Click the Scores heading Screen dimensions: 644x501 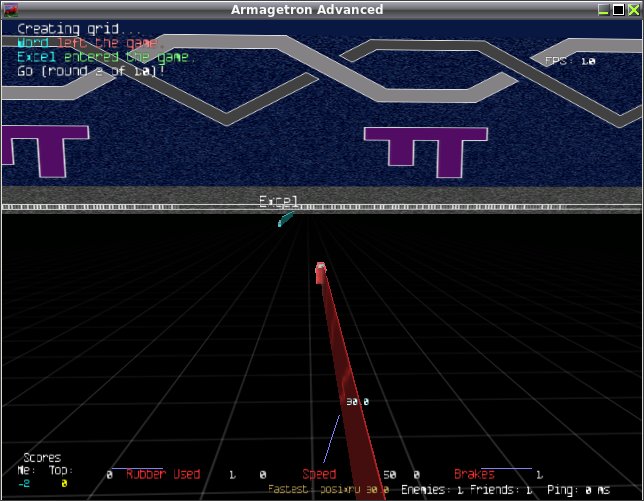[x=42, y=457]
